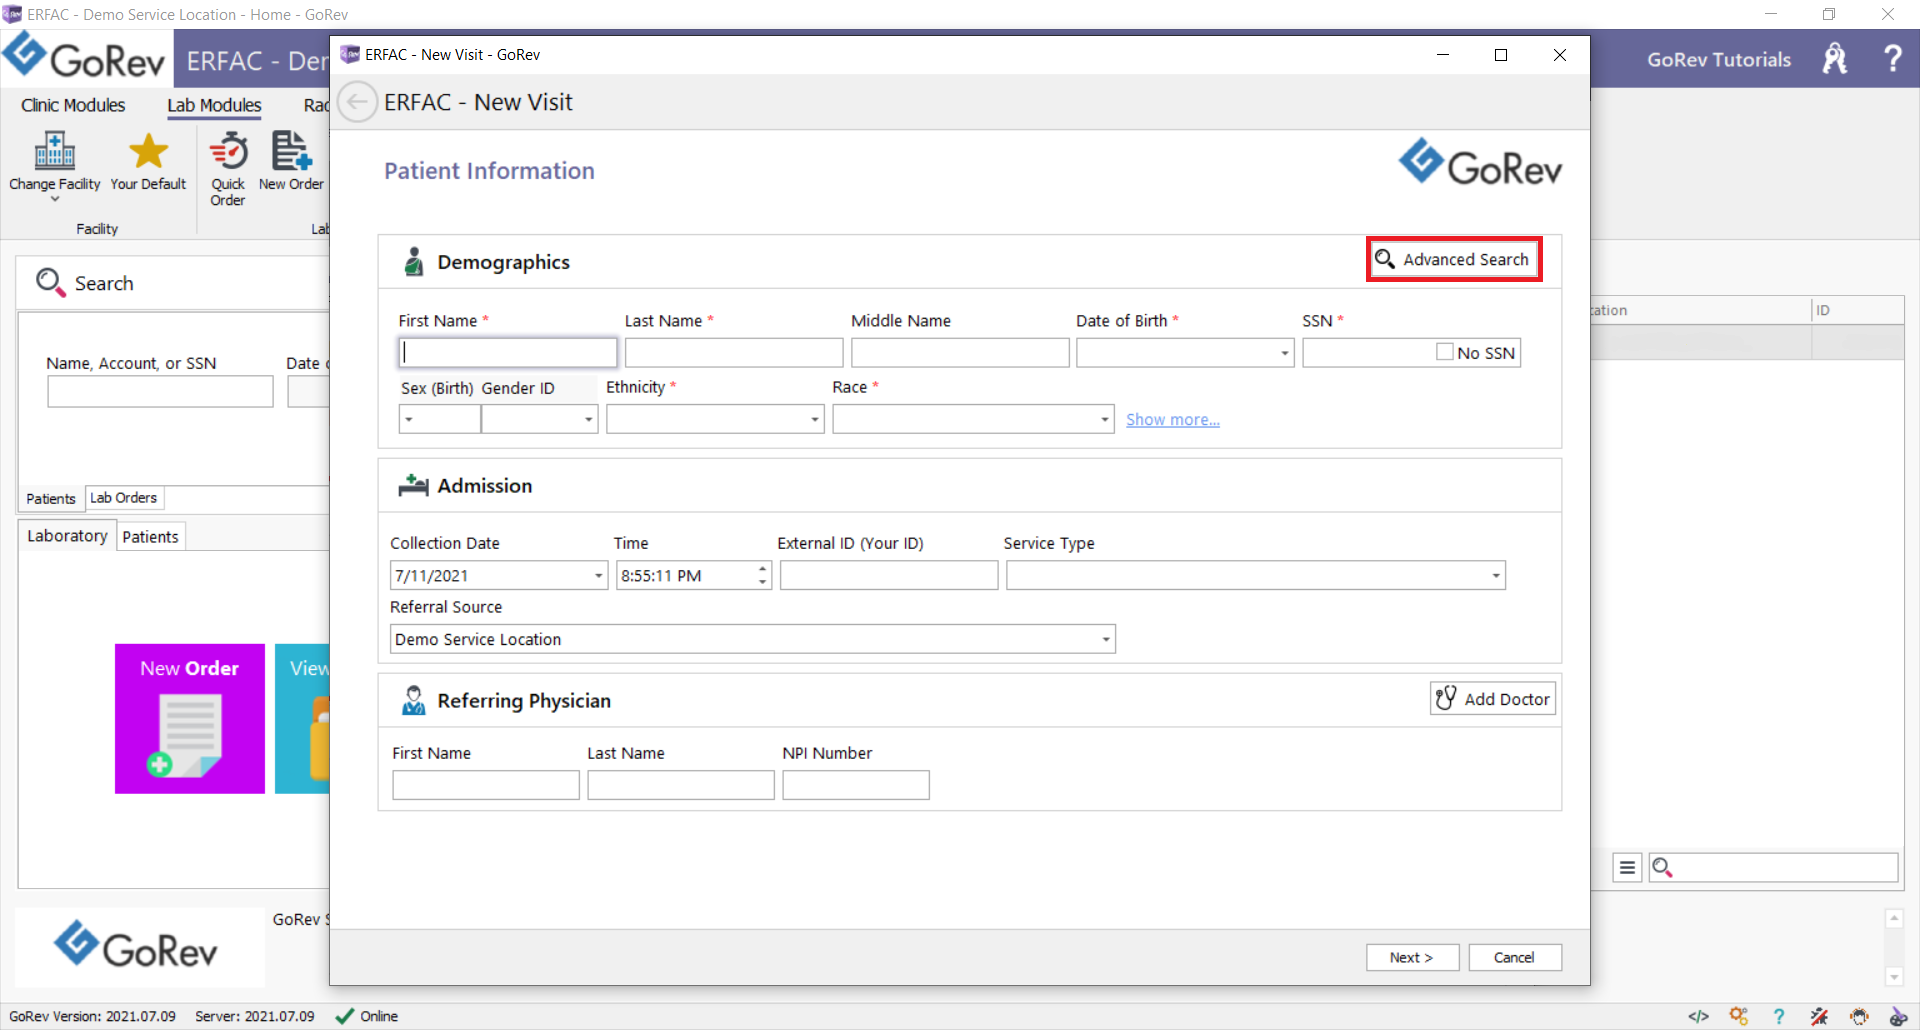
Task: Increase the Time spinner value
Action: point(762,568)
